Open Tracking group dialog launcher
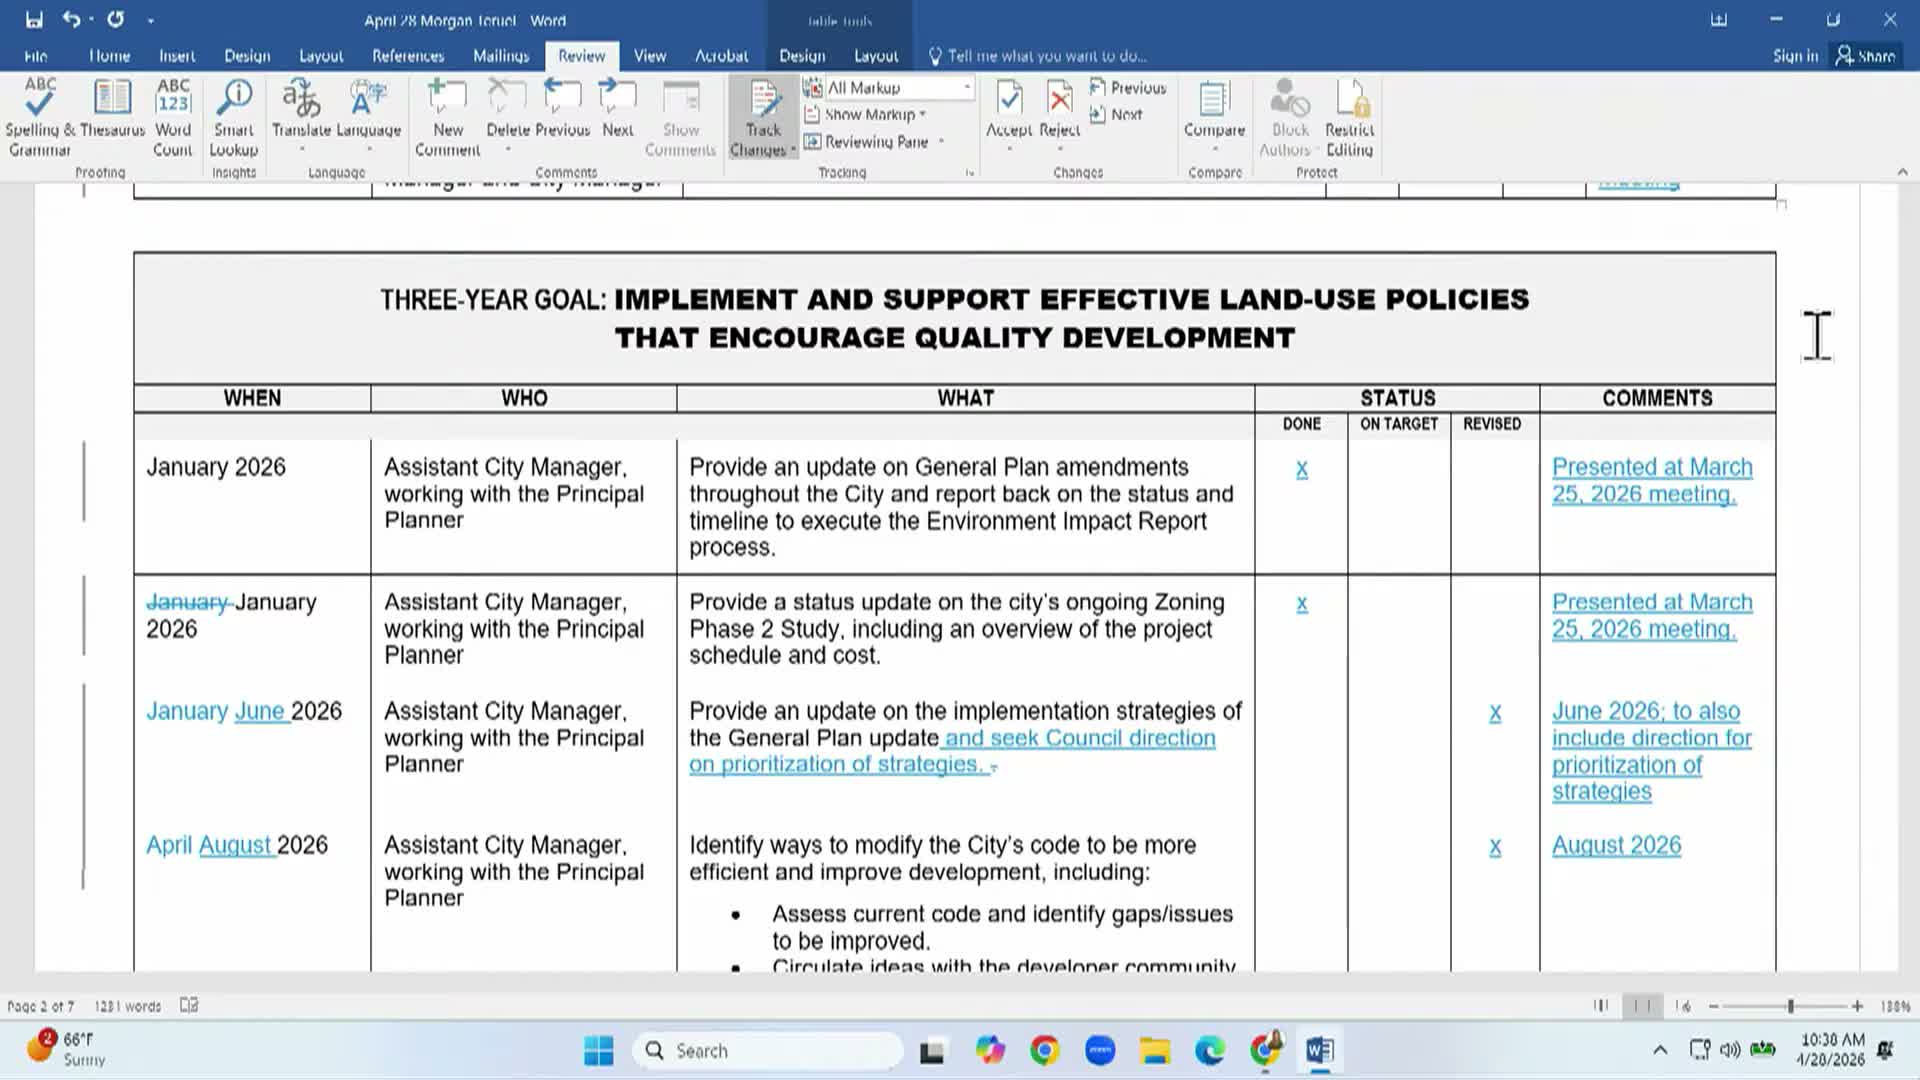 (x=969, y=173)
